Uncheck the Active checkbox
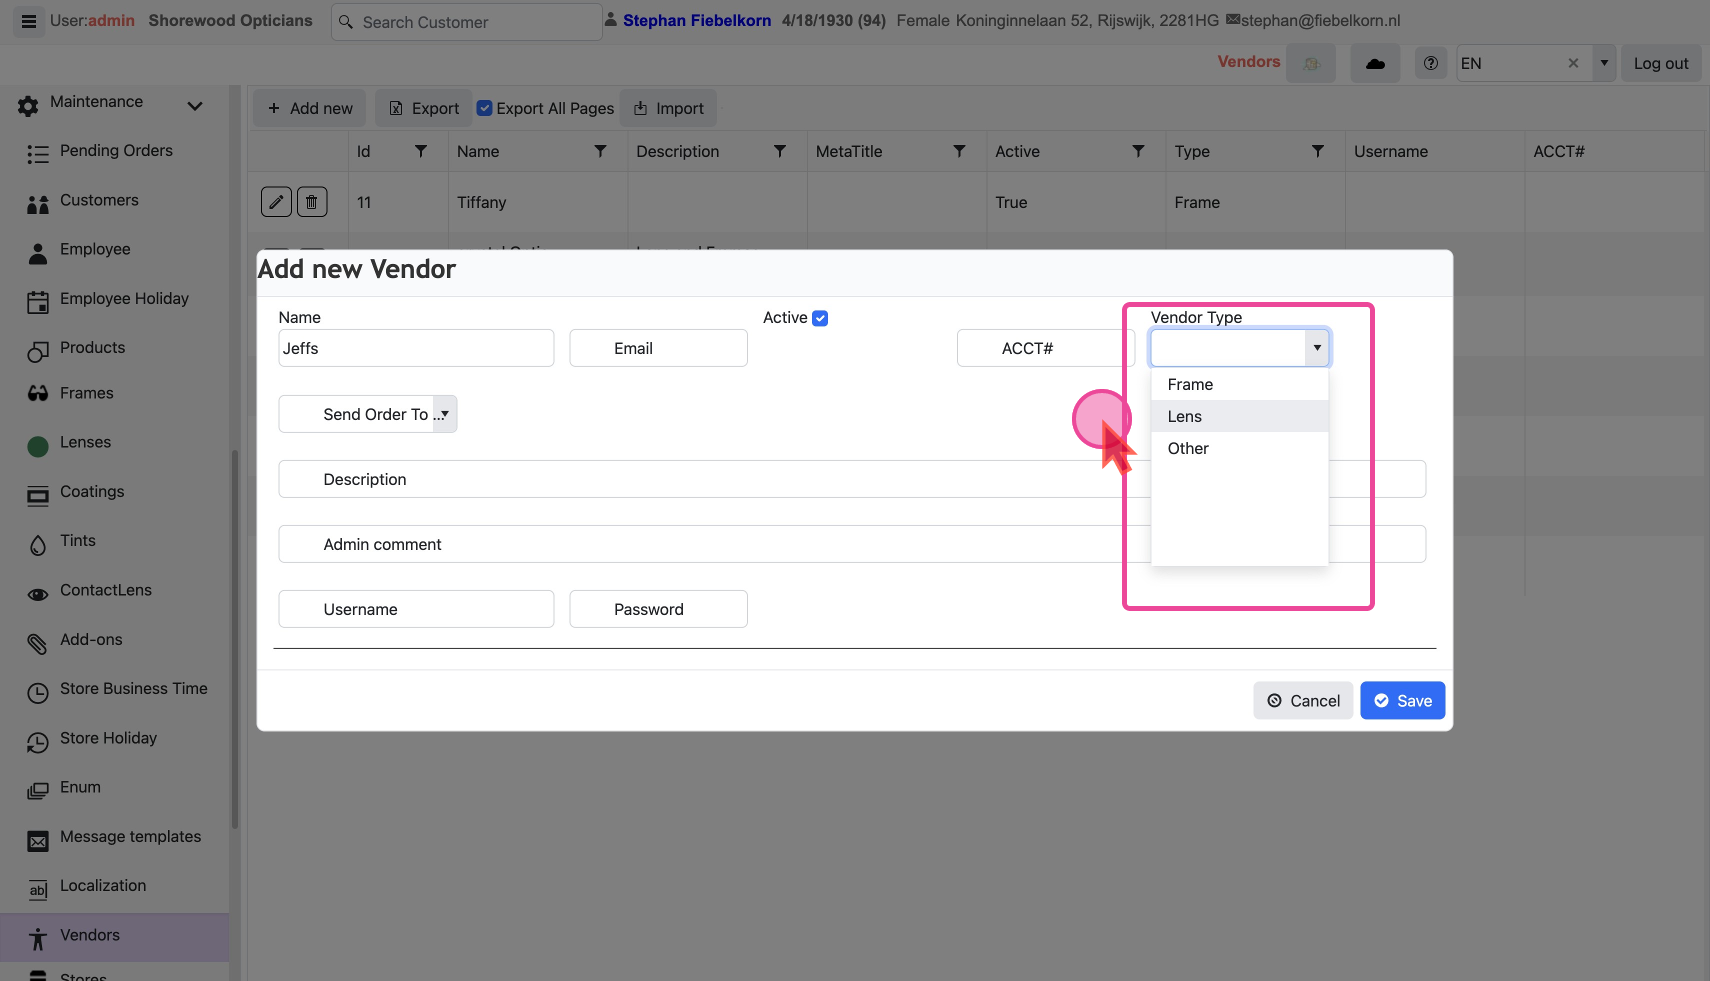Screen dimensions: 1710x981 820,318
